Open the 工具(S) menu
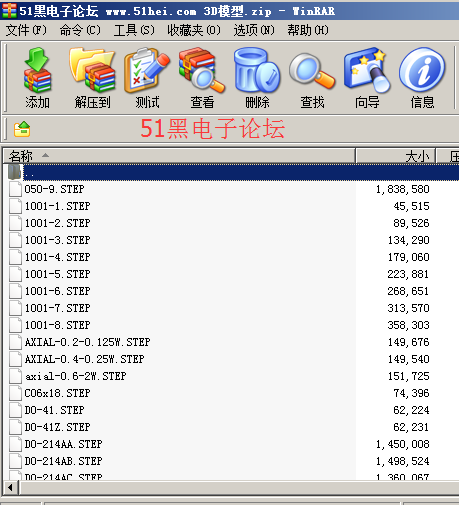The height and width of the screenshot is (505, 459). 134,30
